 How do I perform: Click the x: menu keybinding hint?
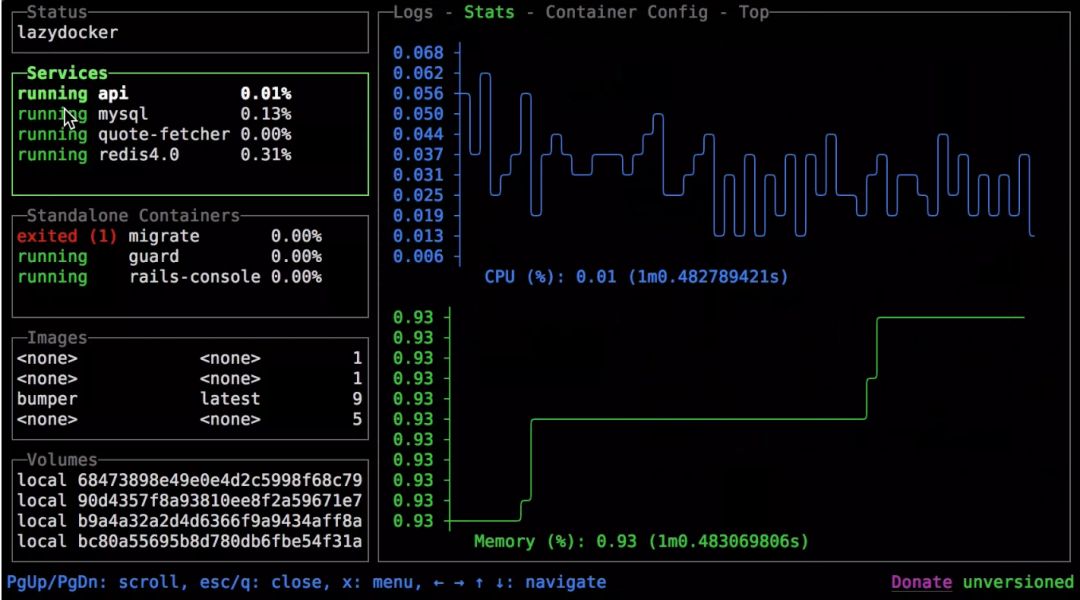coord(382,582)
